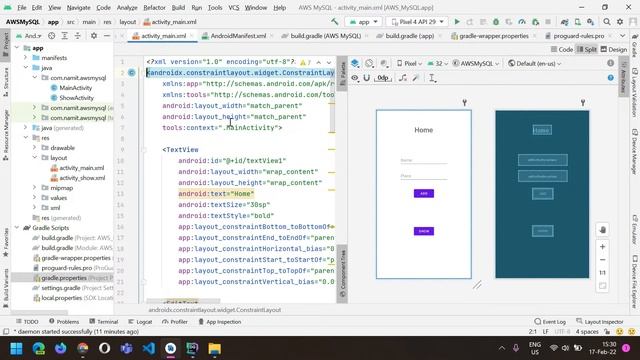Screen dimensions: 640x360
Task: Open the Android project view dropdown
Action: 29,36
